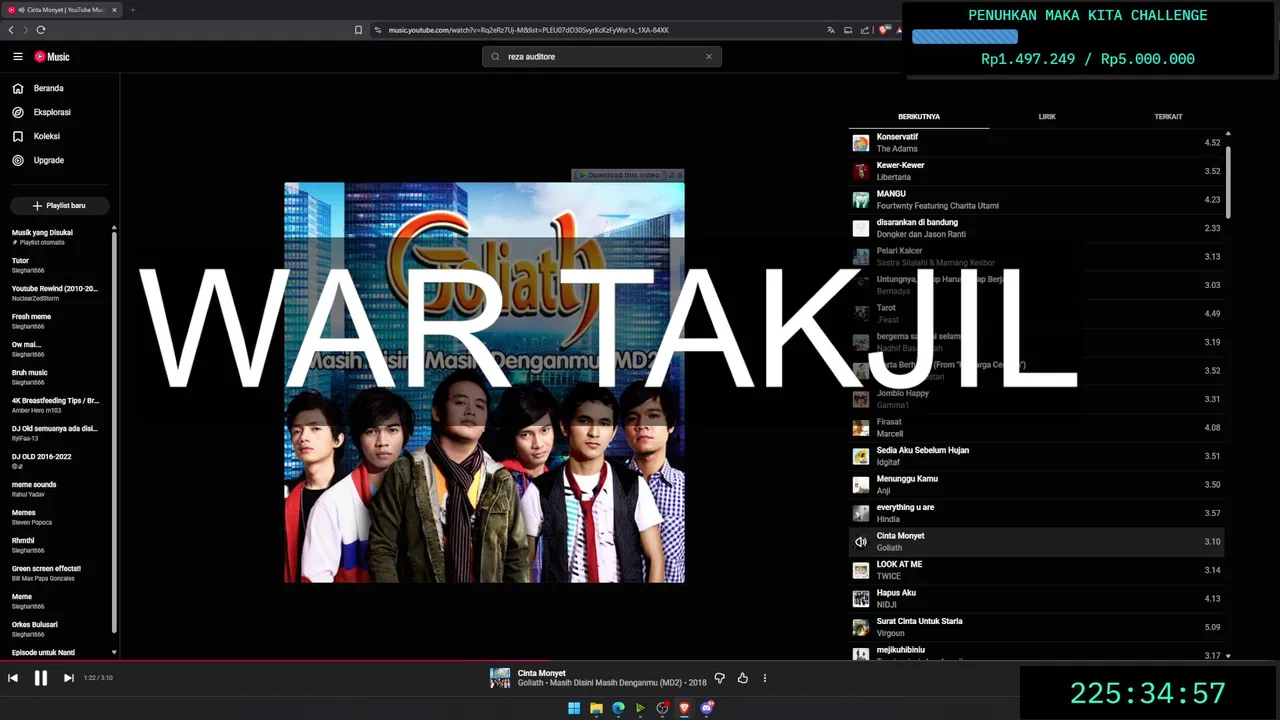Open the hamburger guide menu
Image resolution: width=1280 pixels, height=720 pixels.
(x=17, y=57)
